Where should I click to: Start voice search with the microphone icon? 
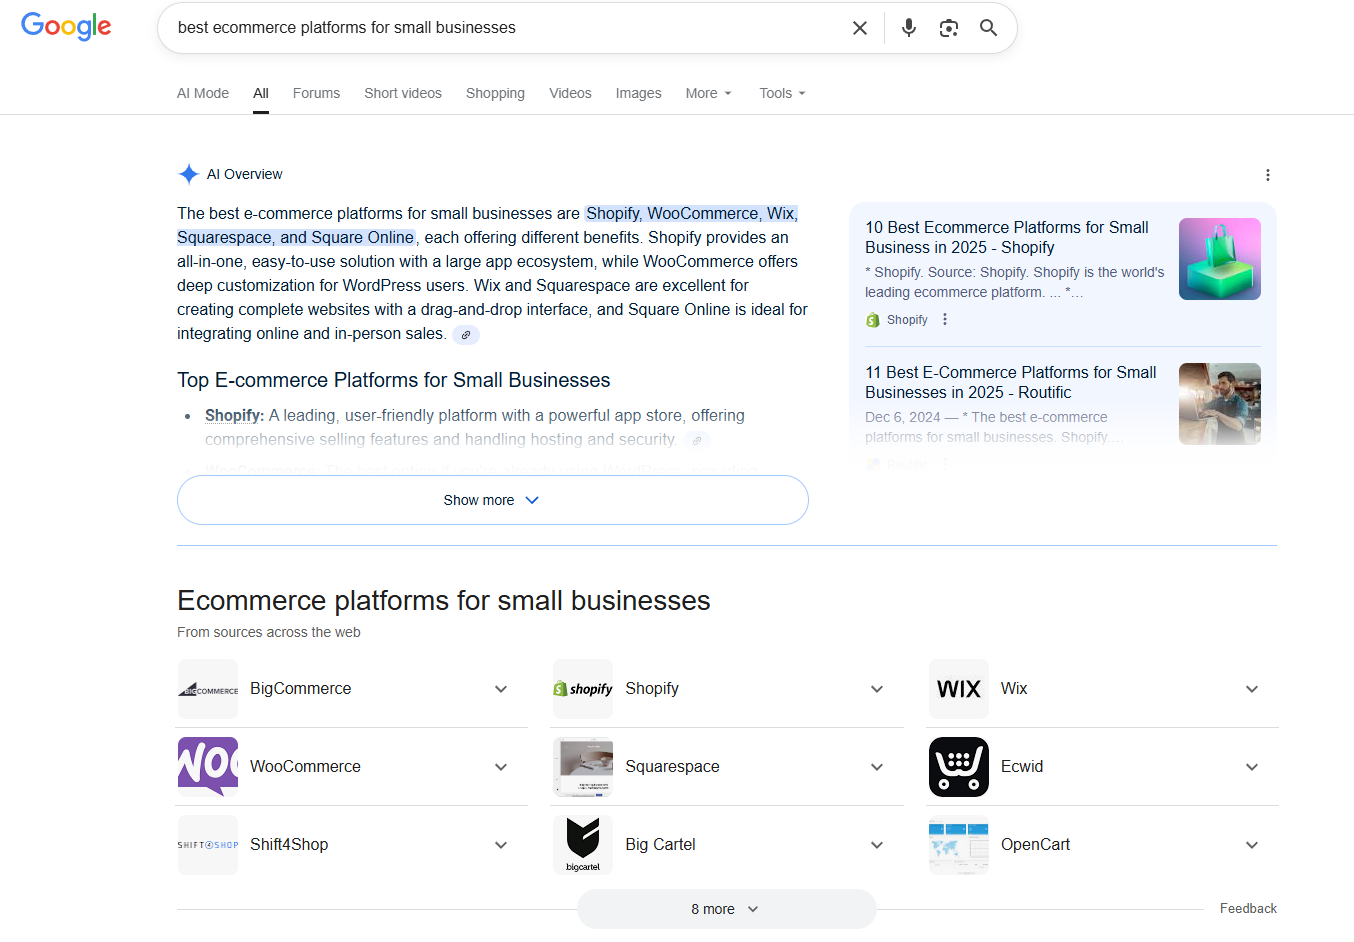[909, 28]
